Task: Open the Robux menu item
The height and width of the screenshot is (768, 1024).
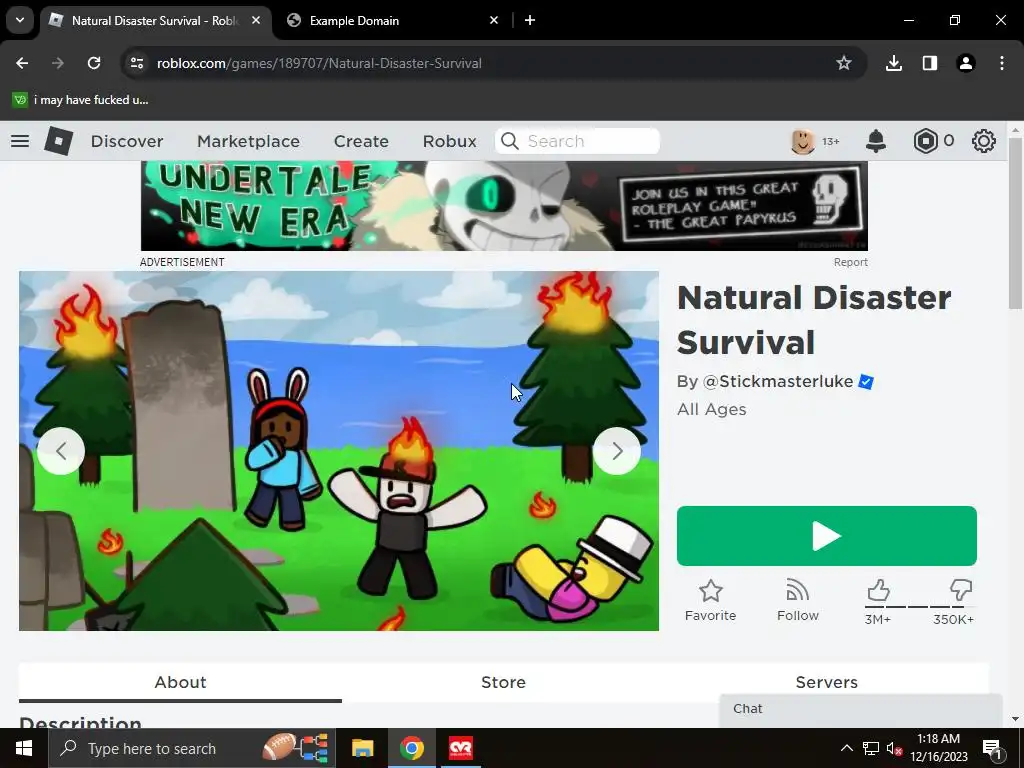Action: coord(449,141)
